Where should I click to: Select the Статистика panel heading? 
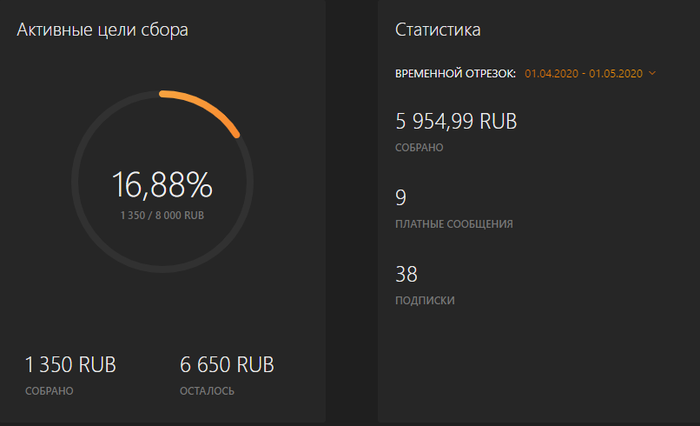(438, 30)
